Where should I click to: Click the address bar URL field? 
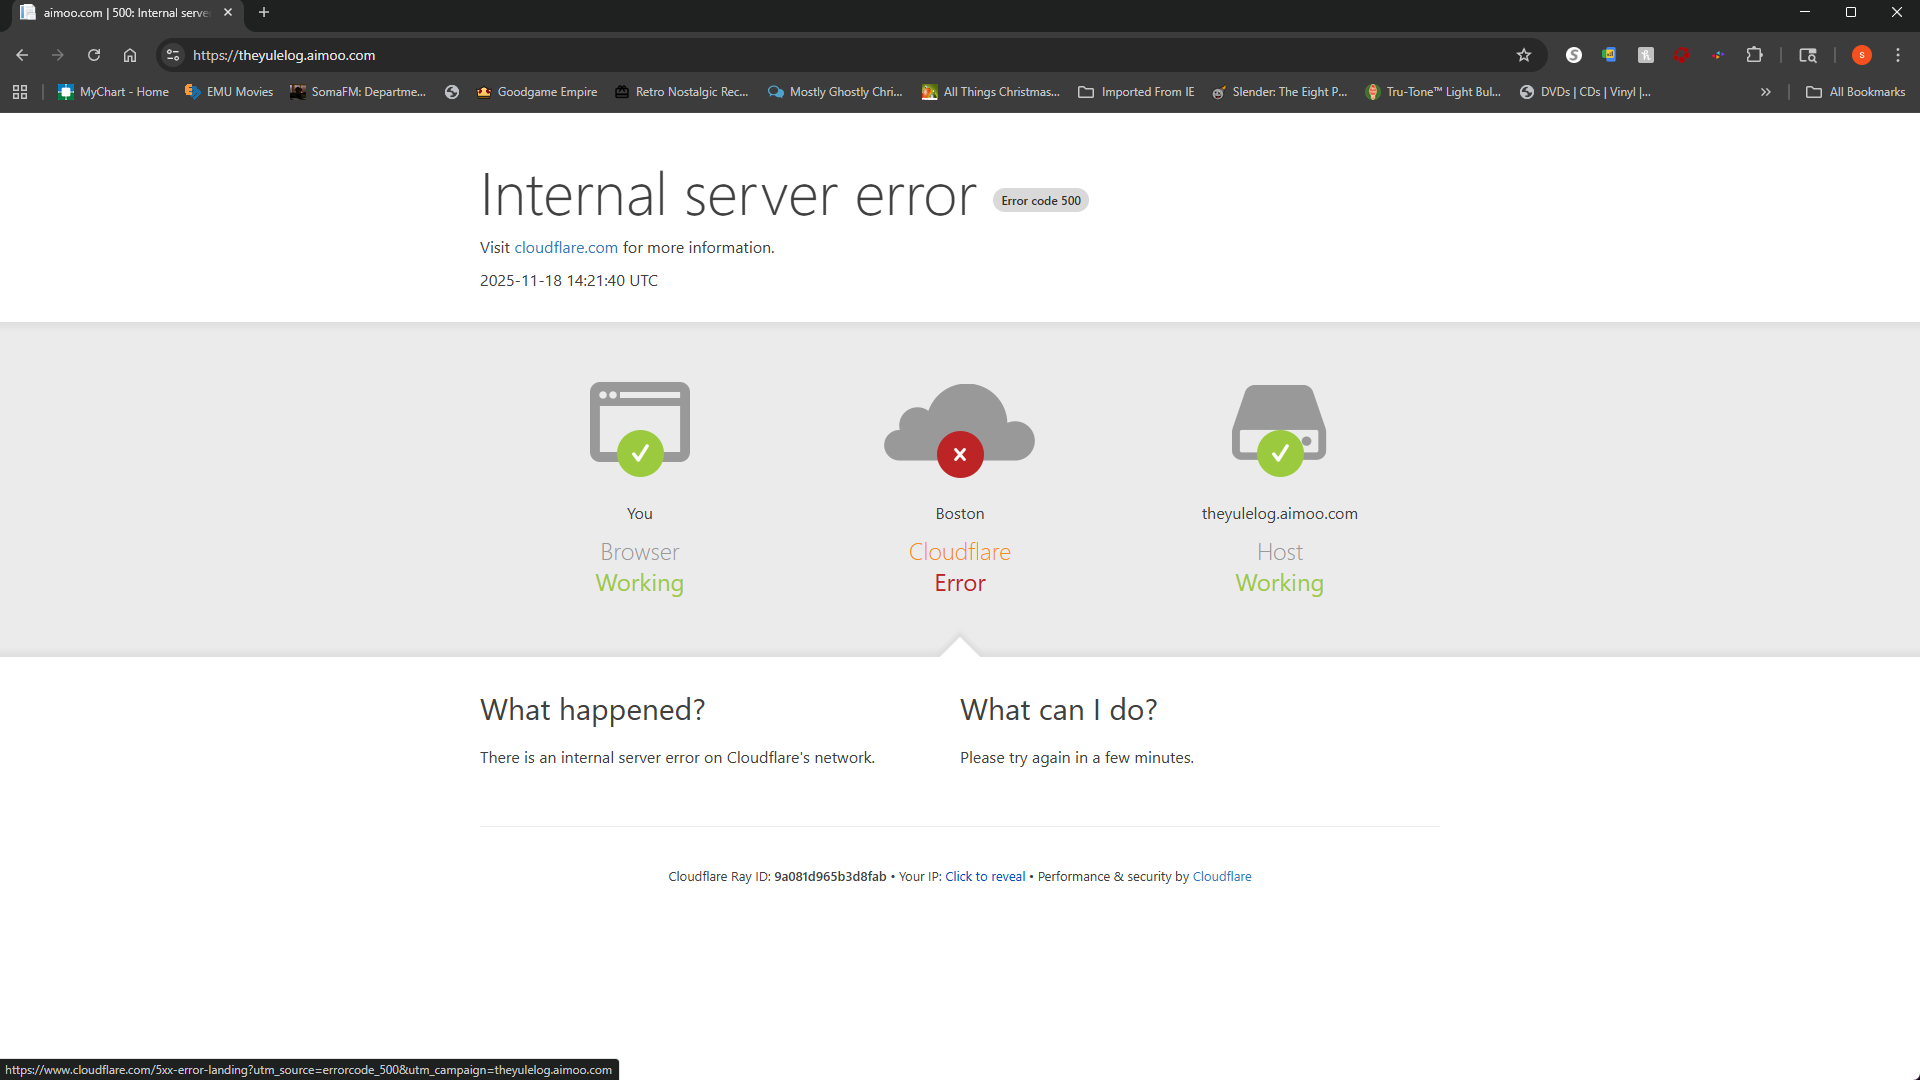click(x=700, y=55)
